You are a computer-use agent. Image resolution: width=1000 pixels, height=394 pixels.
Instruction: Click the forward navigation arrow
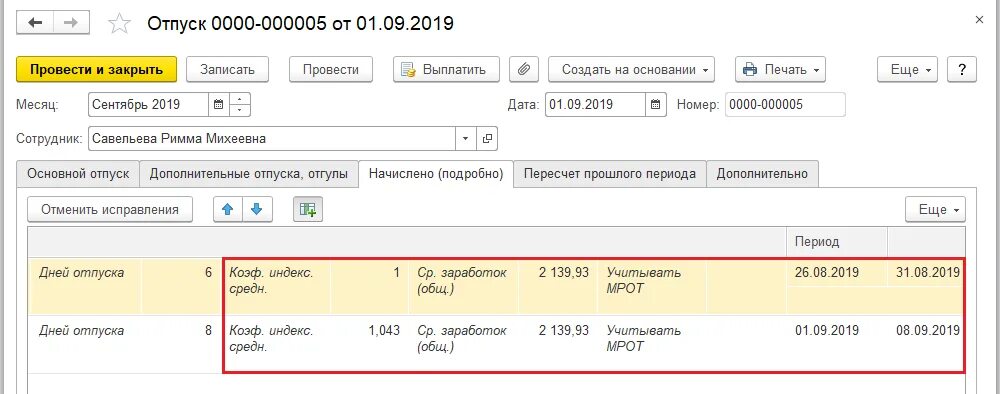click(x=71, y=23)
